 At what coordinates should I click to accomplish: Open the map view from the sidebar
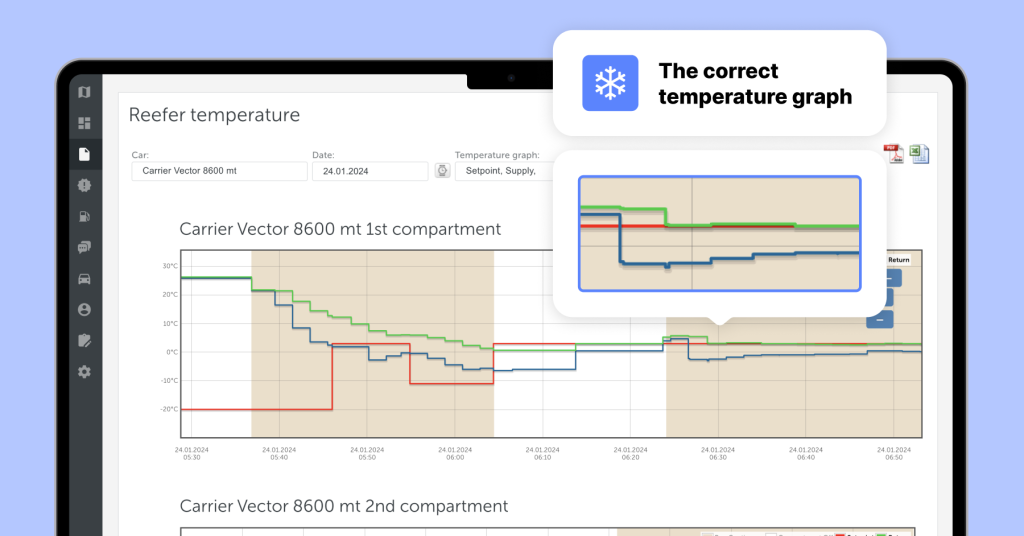[84, 92]
